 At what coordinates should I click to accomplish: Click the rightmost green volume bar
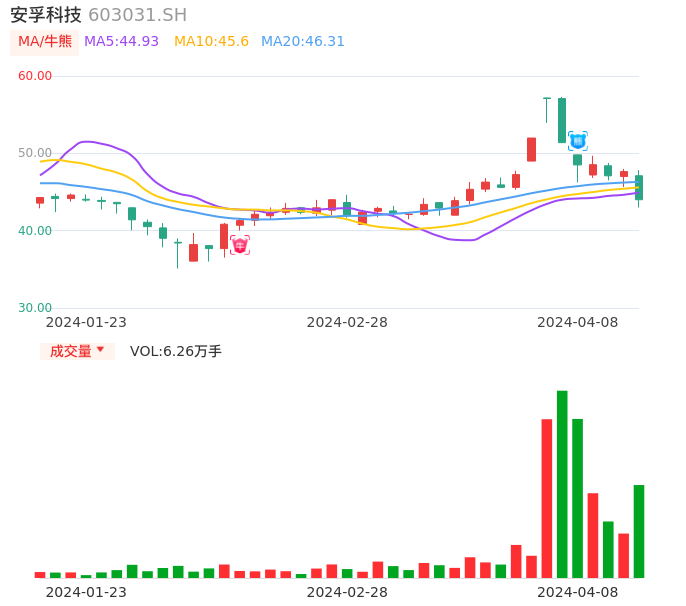639,531
